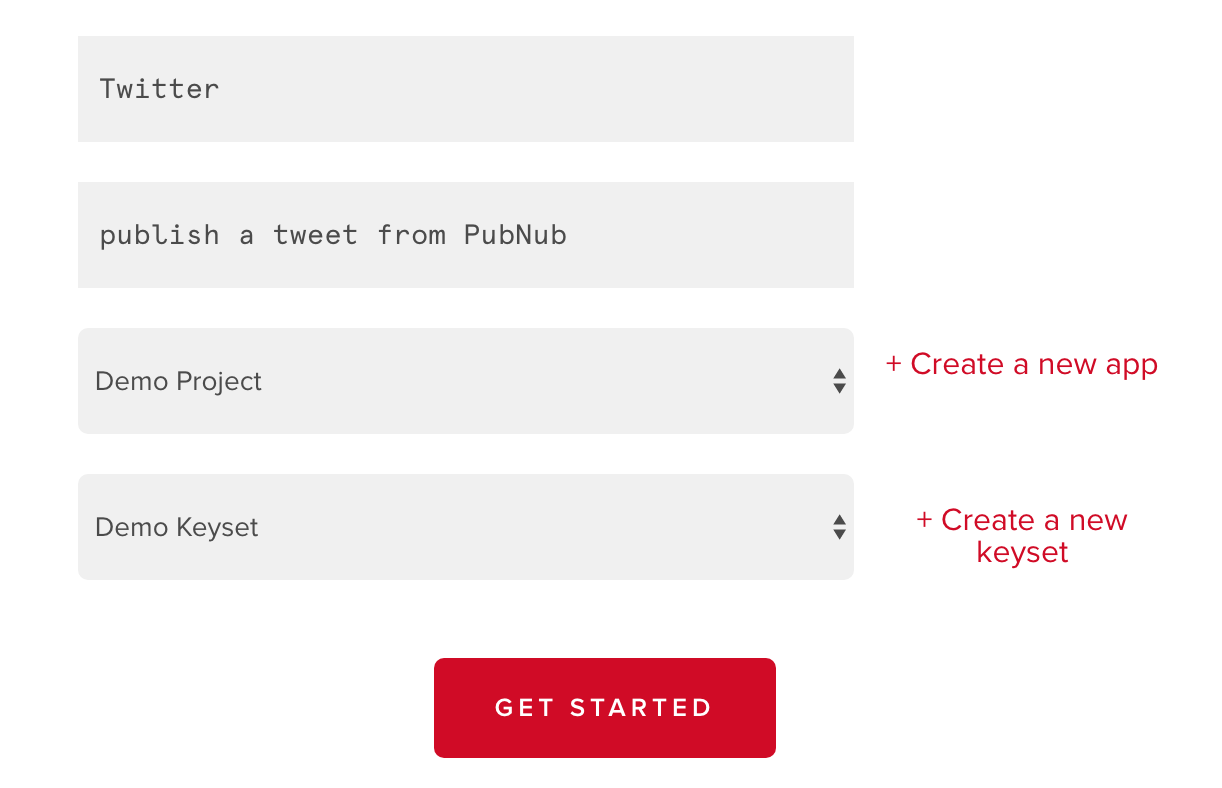This screenshot has width=1222, height=788.
Task: Select the "Demo Project" value text
Action: point(178,381)
